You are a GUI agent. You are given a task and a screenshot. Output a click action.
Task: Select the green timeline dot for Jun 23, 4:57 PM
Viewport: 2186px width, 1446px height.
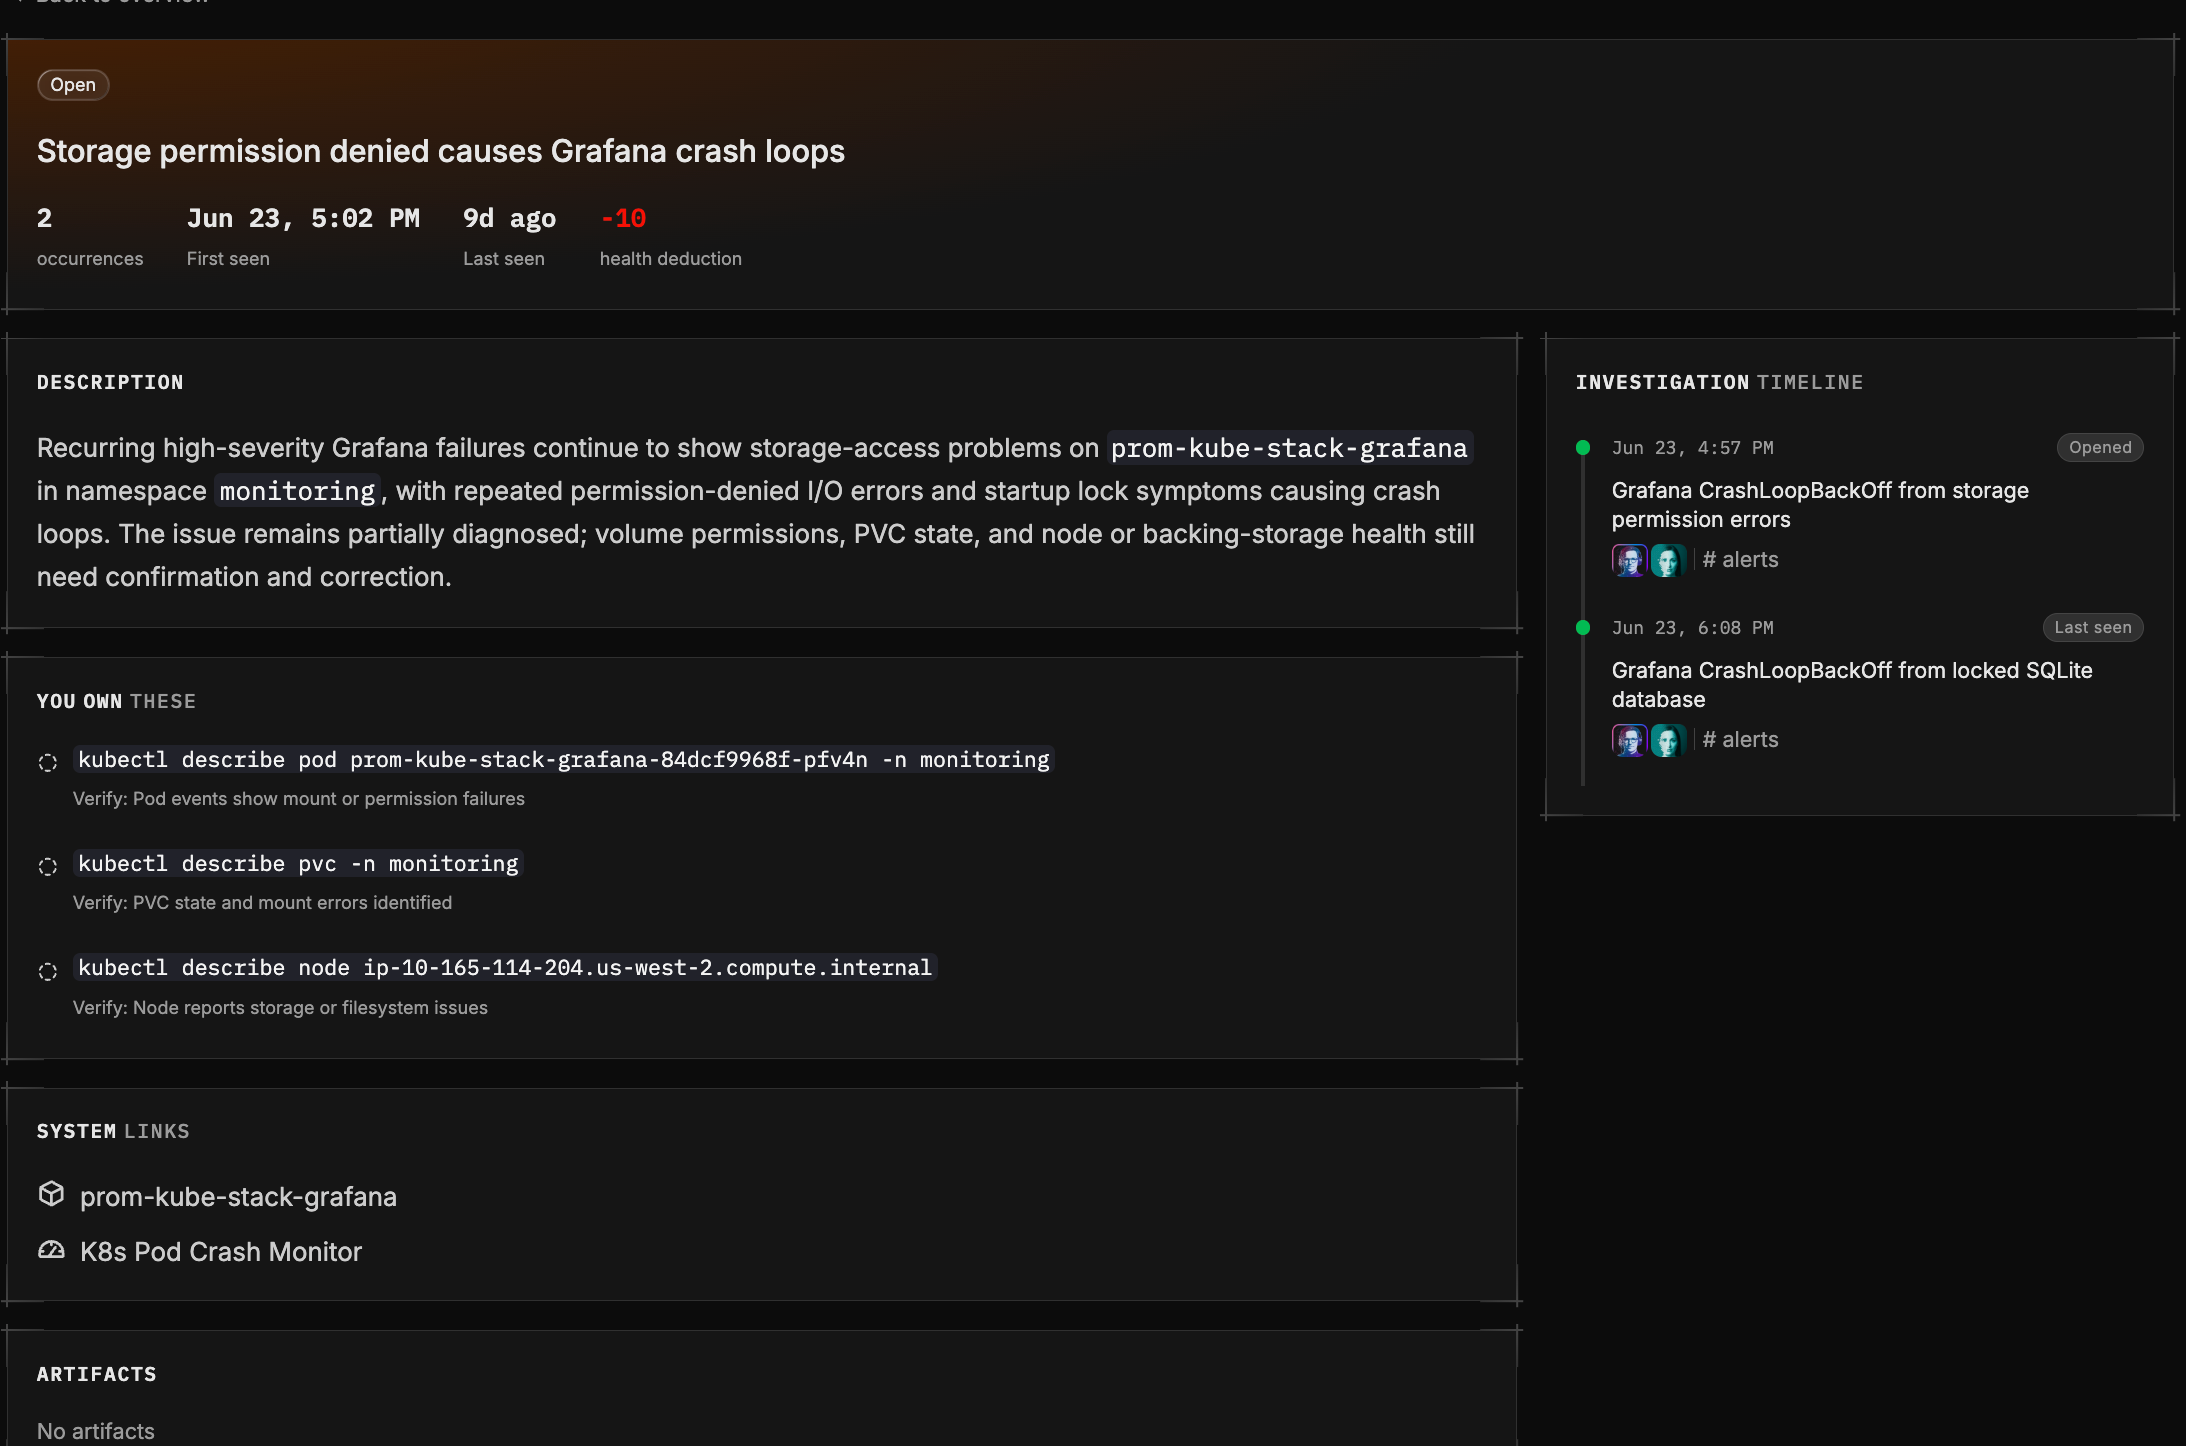coord(1583,448)
